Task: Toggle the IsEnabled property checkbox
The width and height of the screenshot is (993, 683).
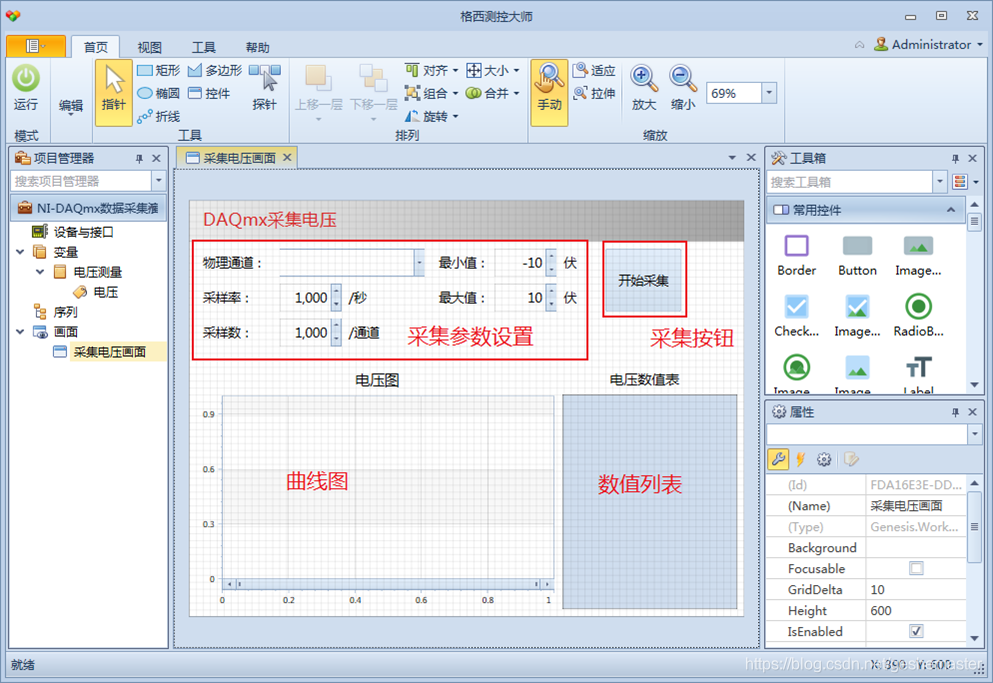Action: click(915, 631)
